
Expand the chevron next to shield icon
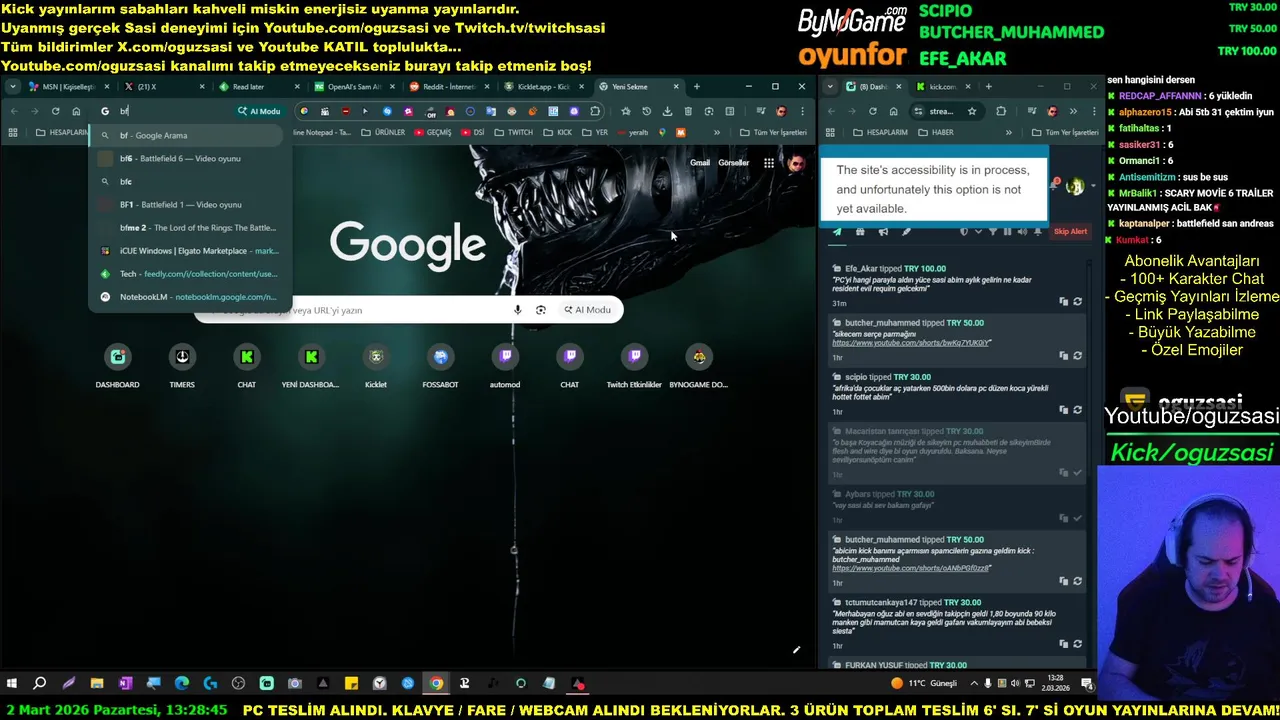978,232
